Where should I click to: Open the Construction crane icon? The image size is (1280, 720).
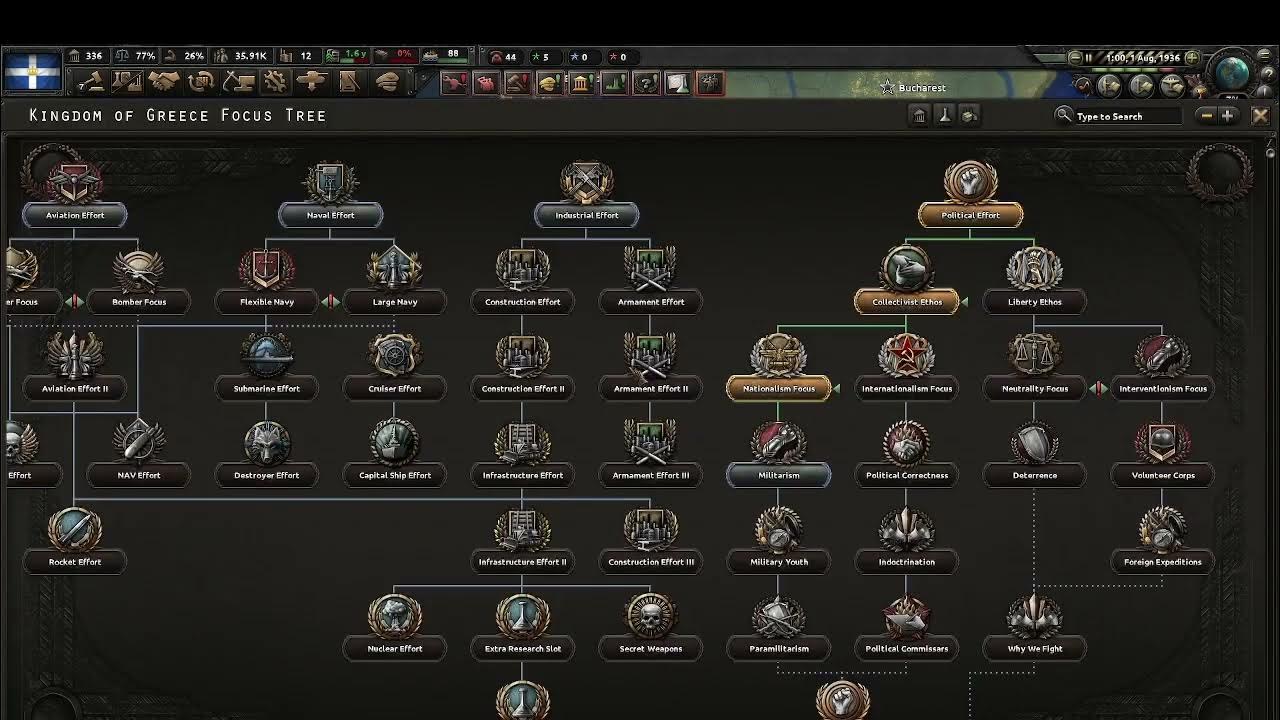(239, 82)
